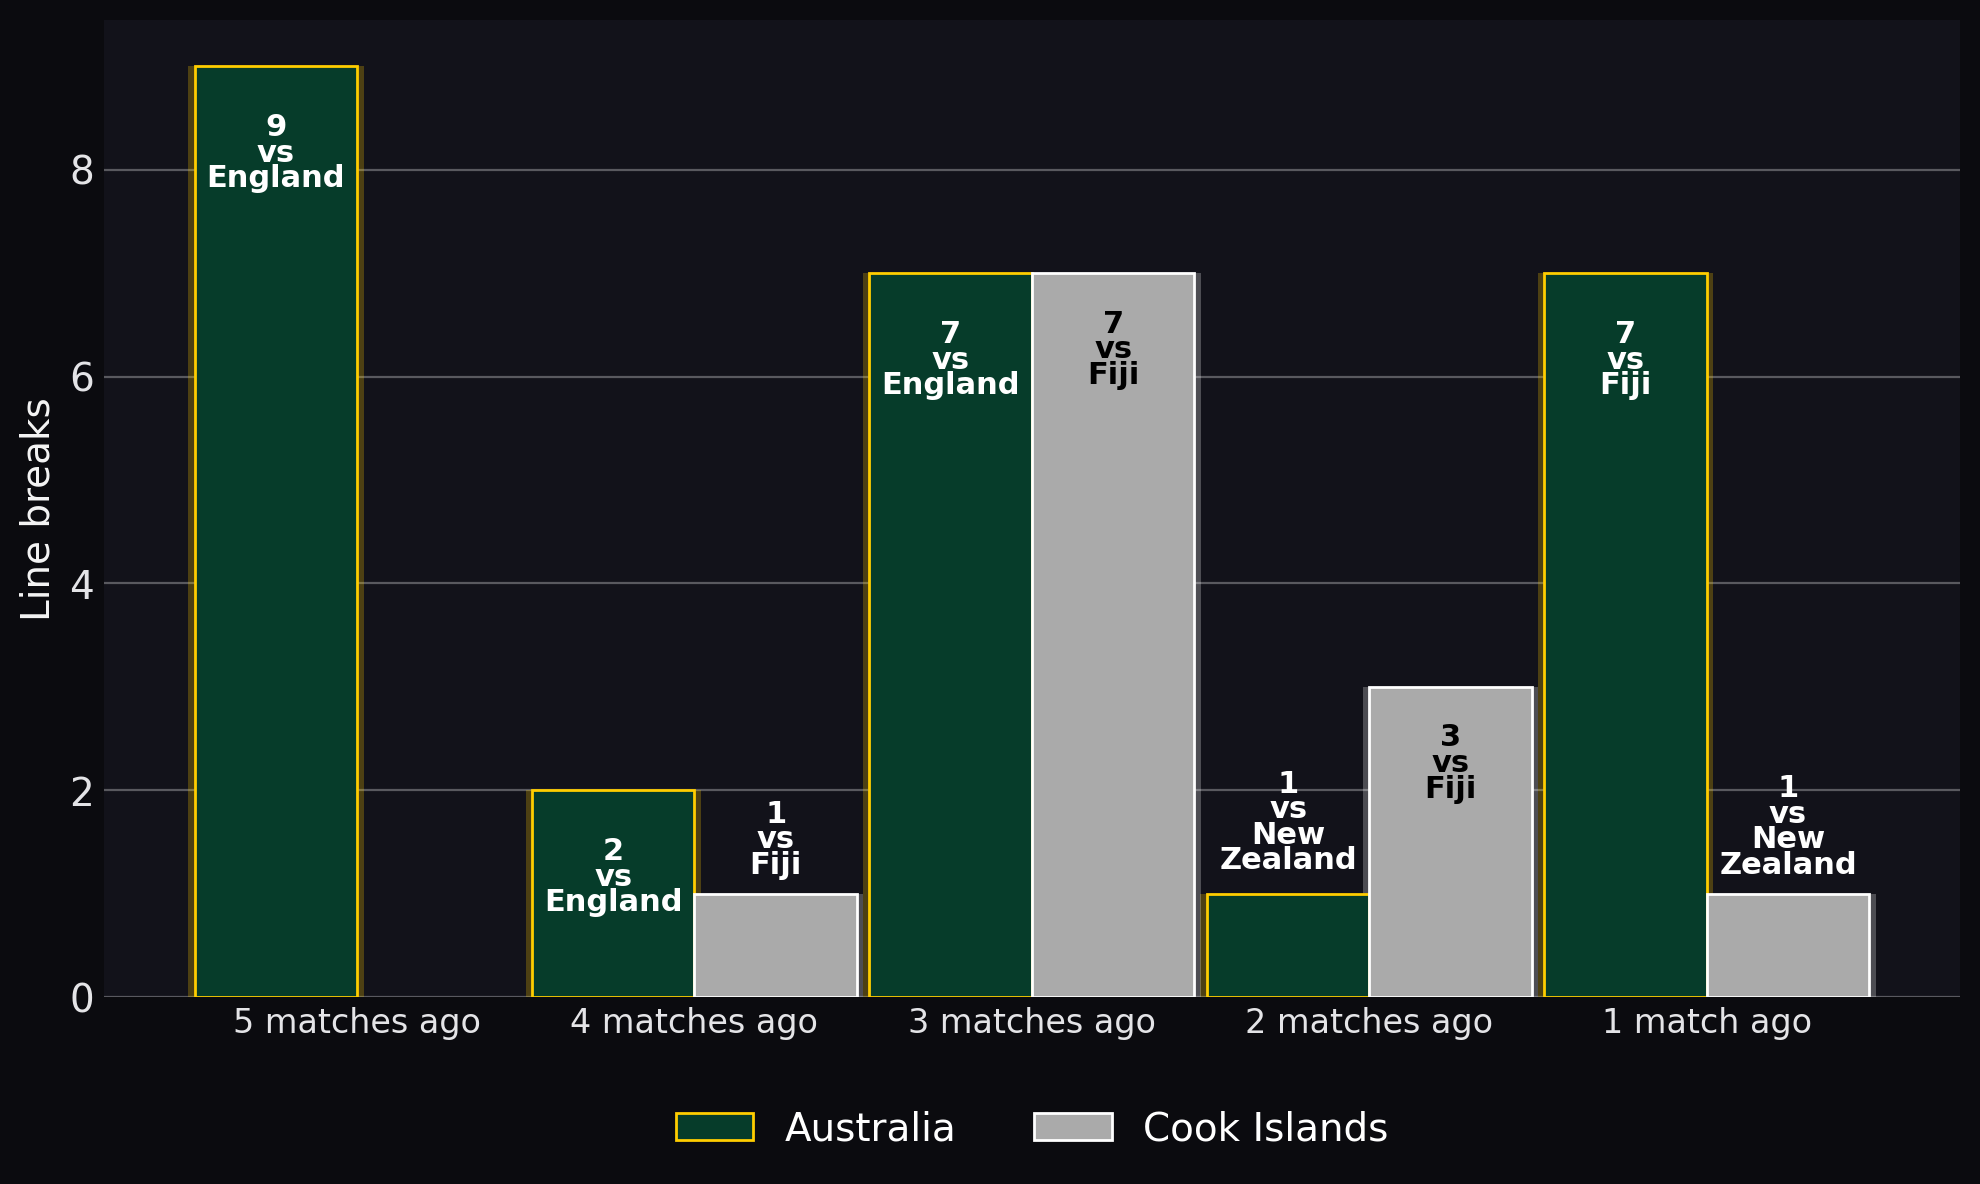Click the '2 matches ago' axis label
The image size is (1980, 1184).
coord(1369,1022)
